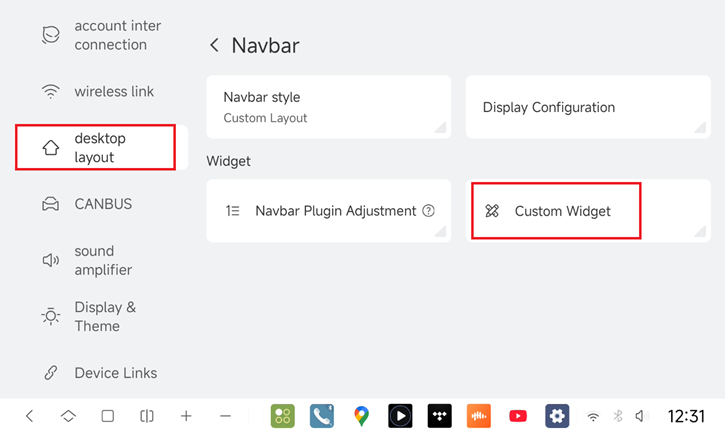Open the Google Maps app icon
This screenshot has height=432, width=725.
(x=361, y=416)
